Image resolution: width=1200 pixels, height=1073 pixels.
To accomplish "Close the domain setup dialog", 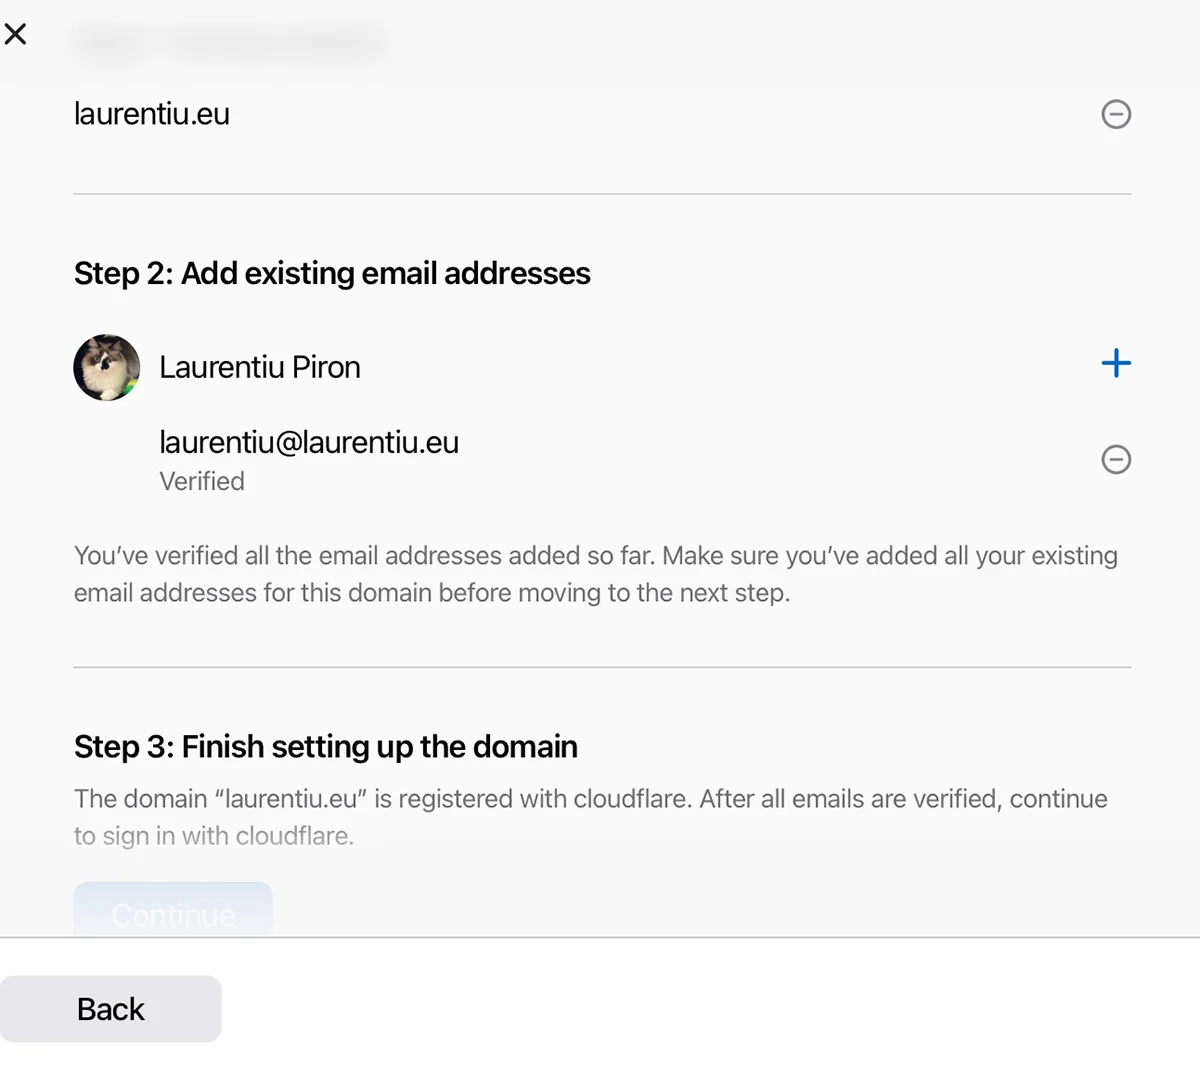I will tap(16, 34).
